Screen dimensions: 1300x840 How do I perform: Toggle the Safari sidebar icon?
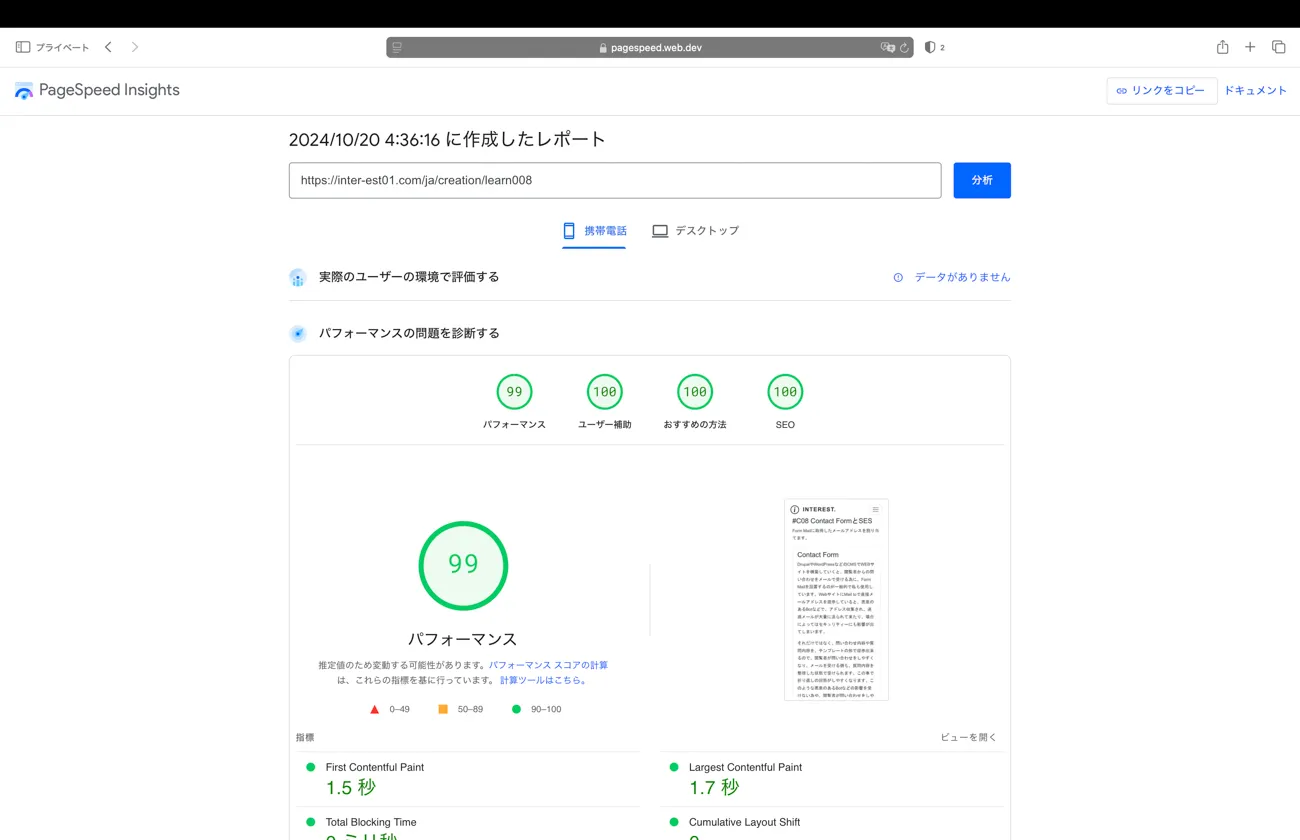tap(23, 47)
